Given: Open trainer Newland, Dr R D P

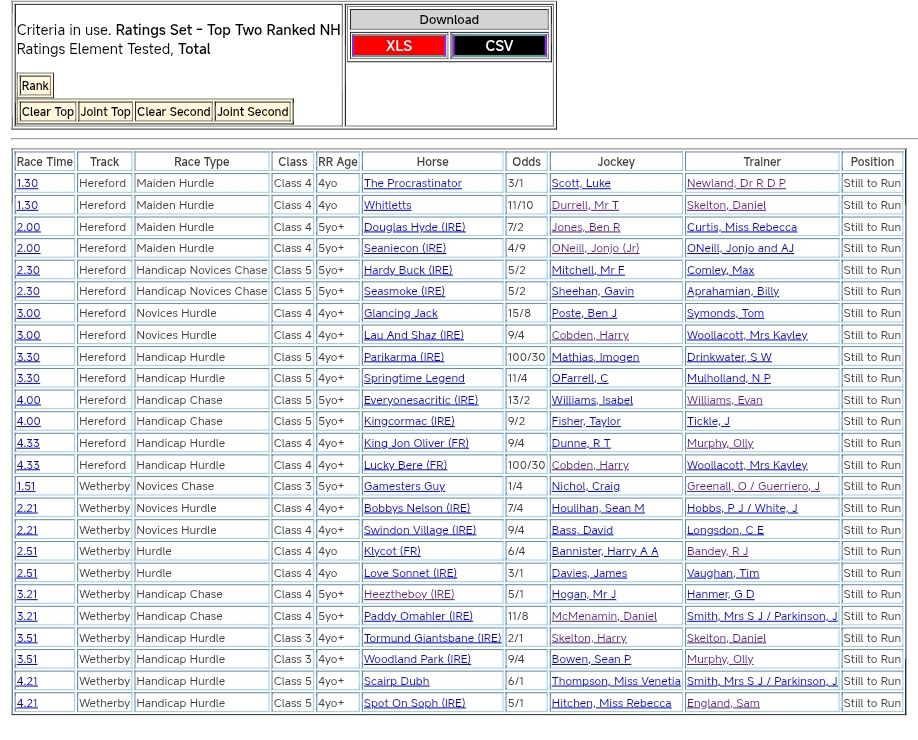Looking at the screenshot, I should point(736,184).
